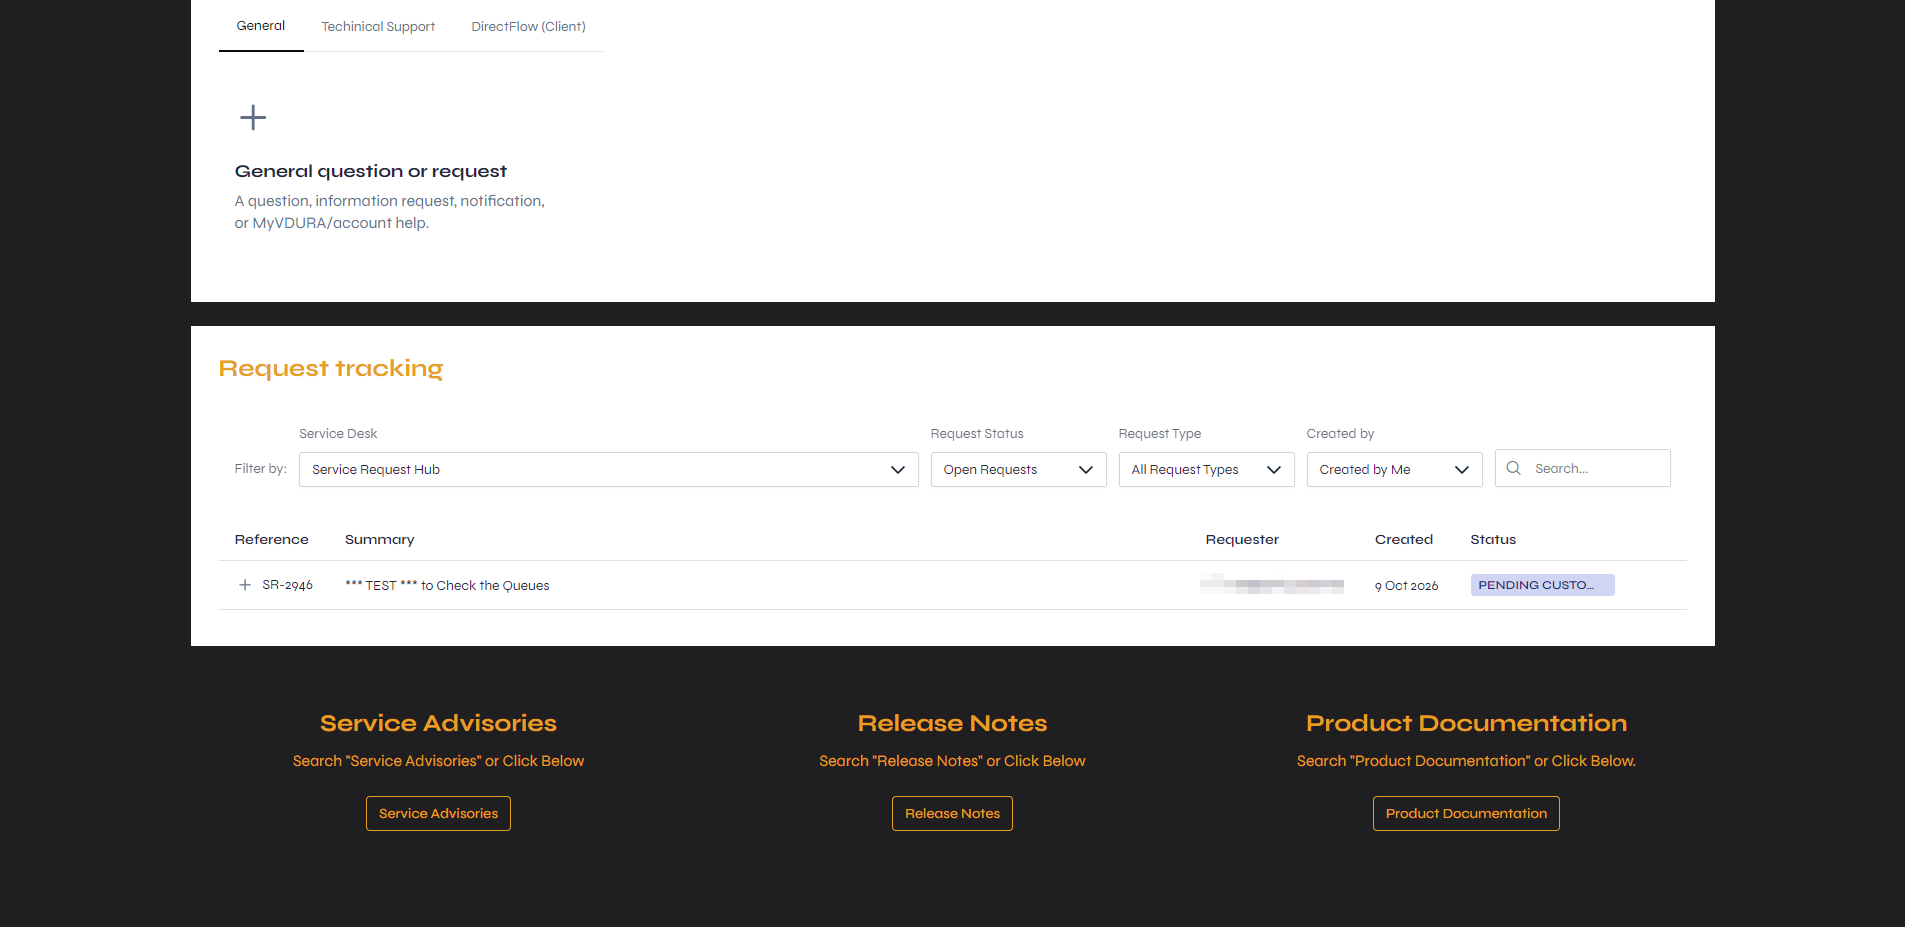Focus the request Search field

1583,468
